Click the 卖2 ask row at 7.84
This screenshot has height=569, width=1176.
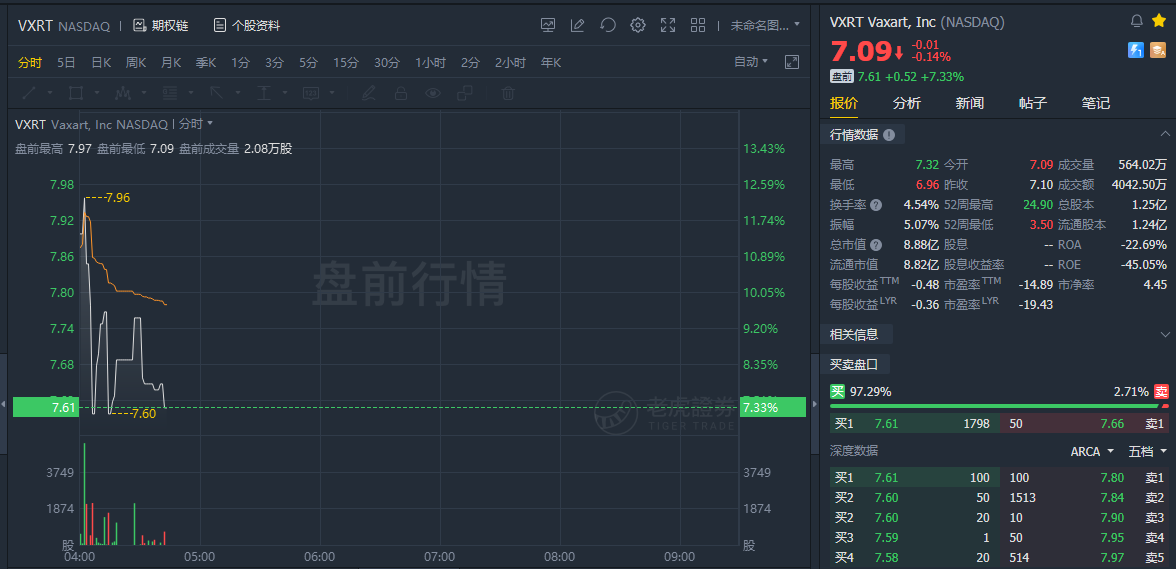[x=1084, y=498]
